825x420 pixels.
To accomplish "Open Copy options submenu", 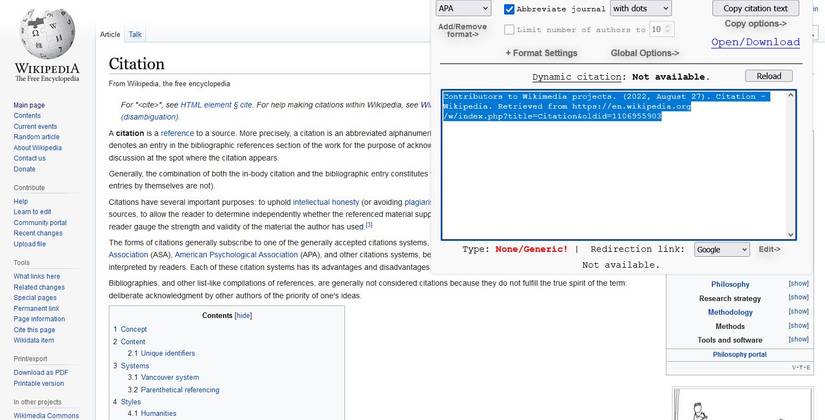I will pos(755,24).
